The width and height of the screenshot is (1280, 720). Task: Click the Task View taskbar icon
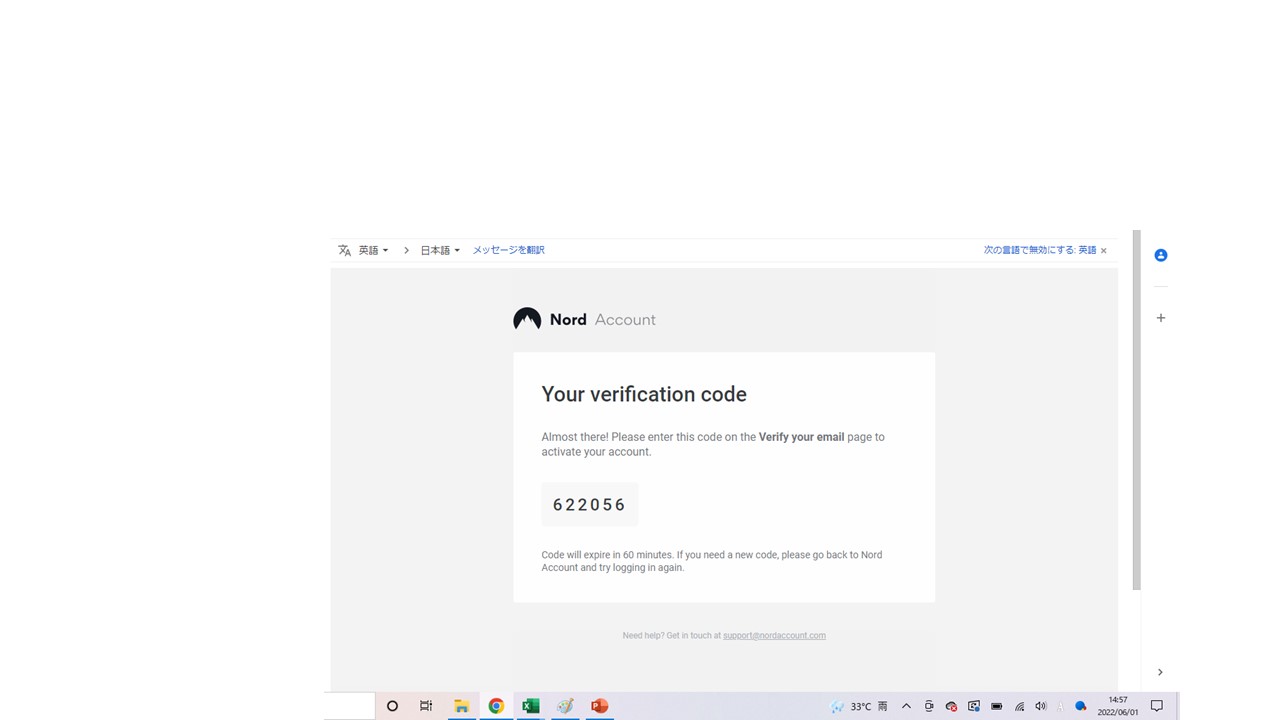click(426, 706)
